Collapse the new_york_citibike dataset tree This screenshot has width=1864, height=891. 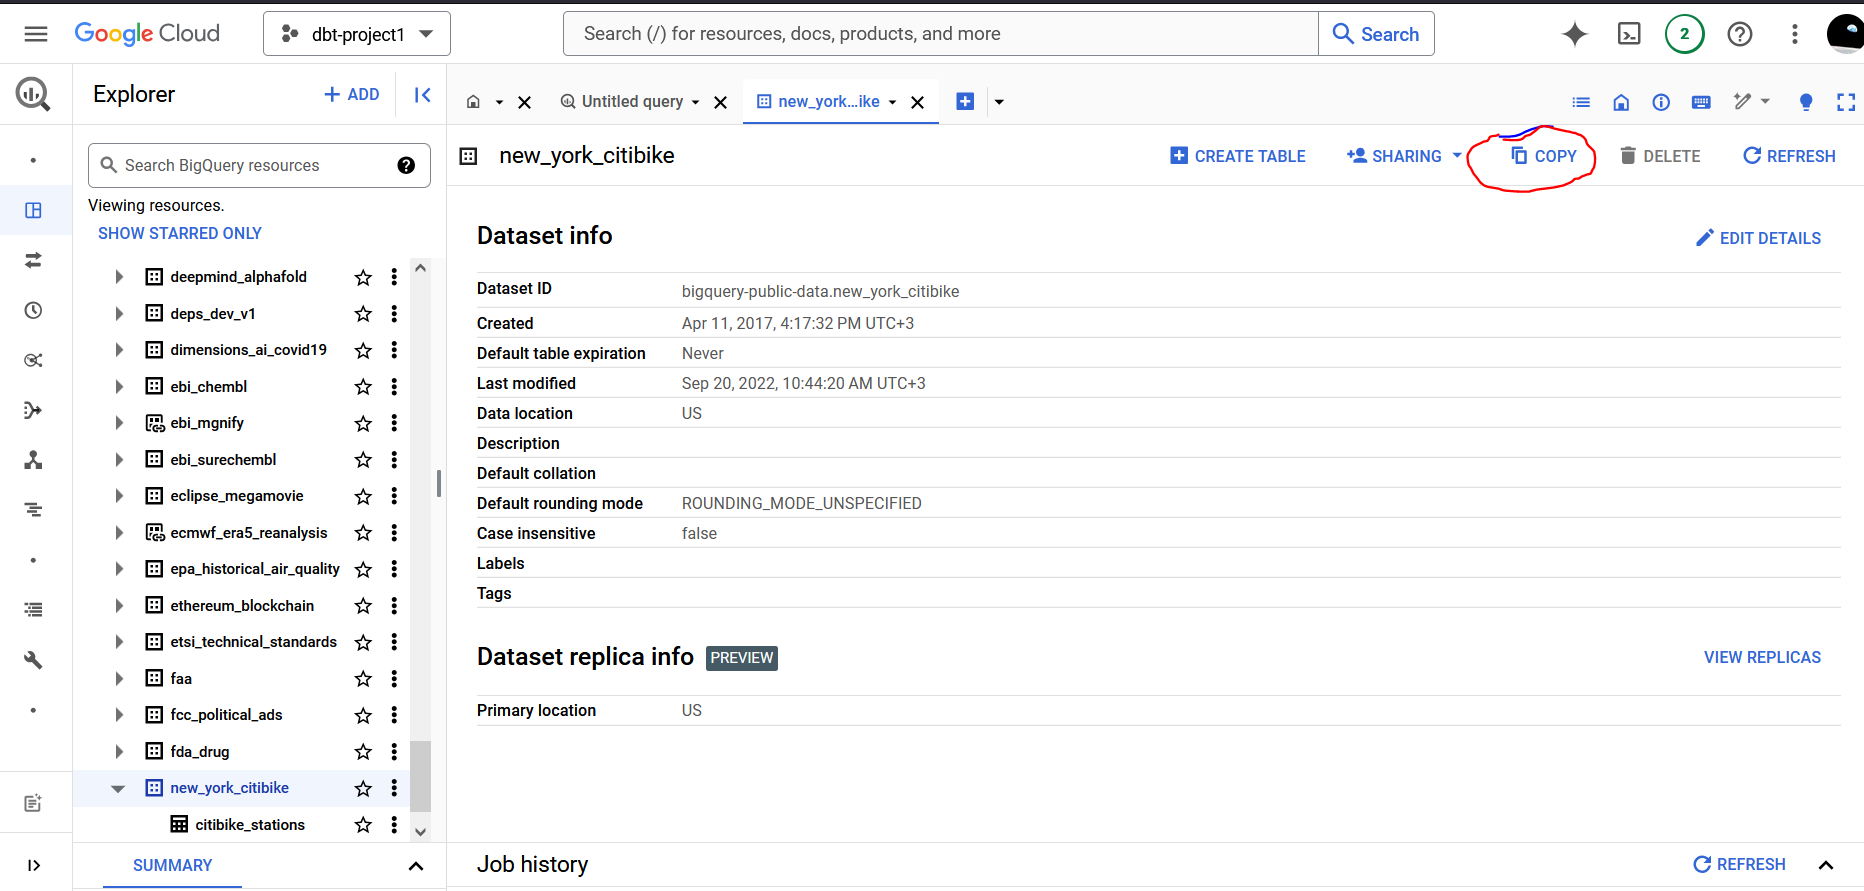[118, 789]
